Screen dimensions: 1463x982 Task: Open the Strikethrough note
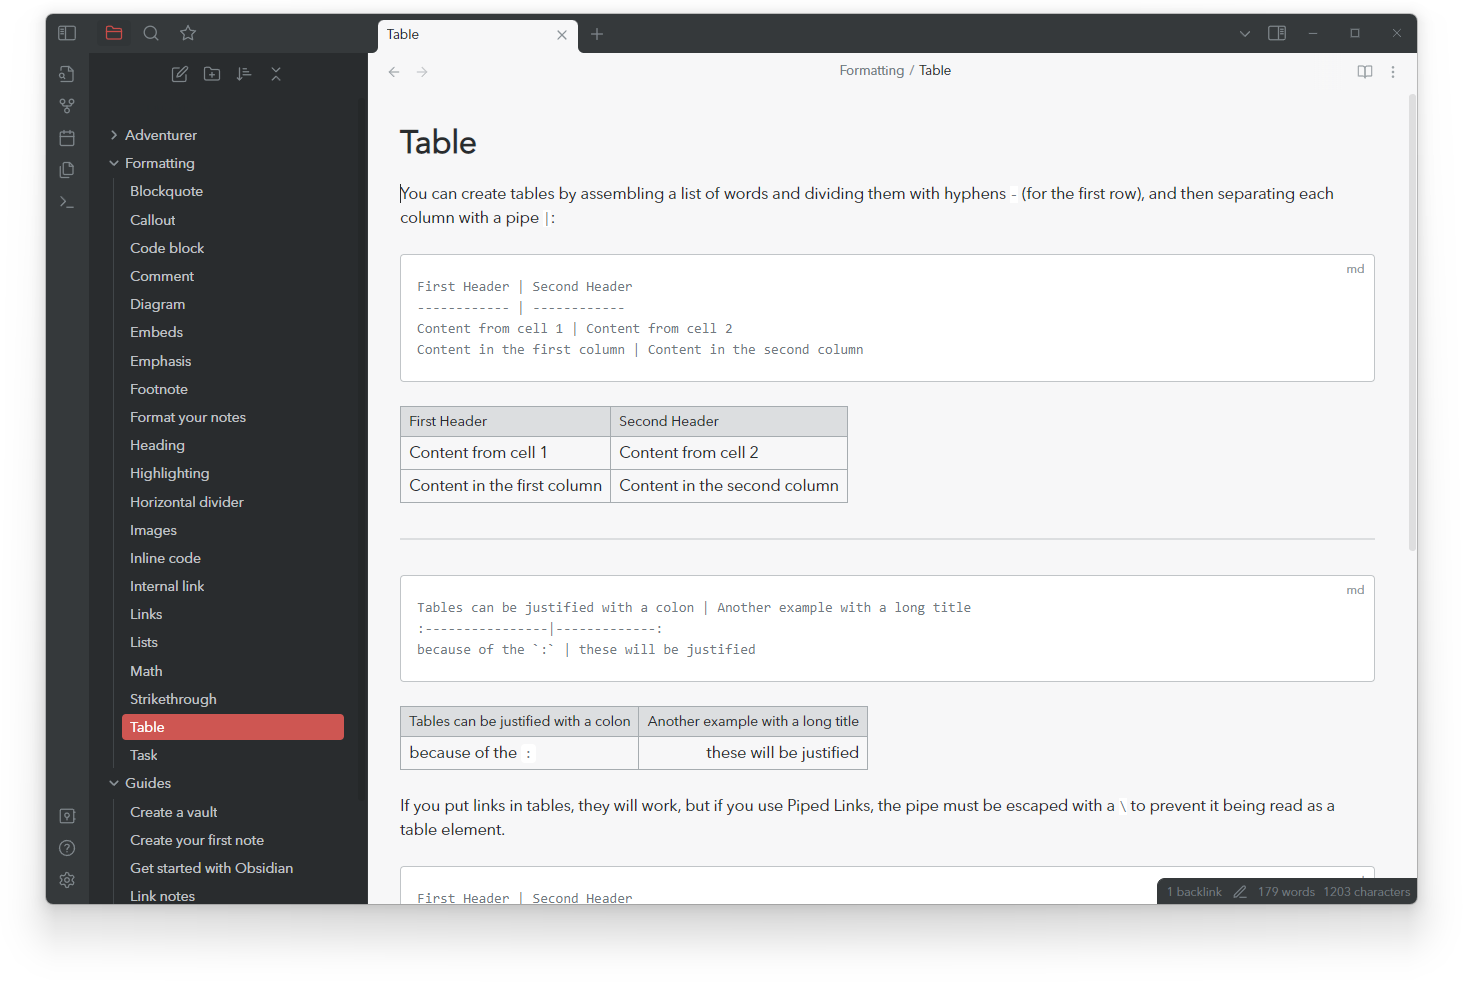[173, 699]
